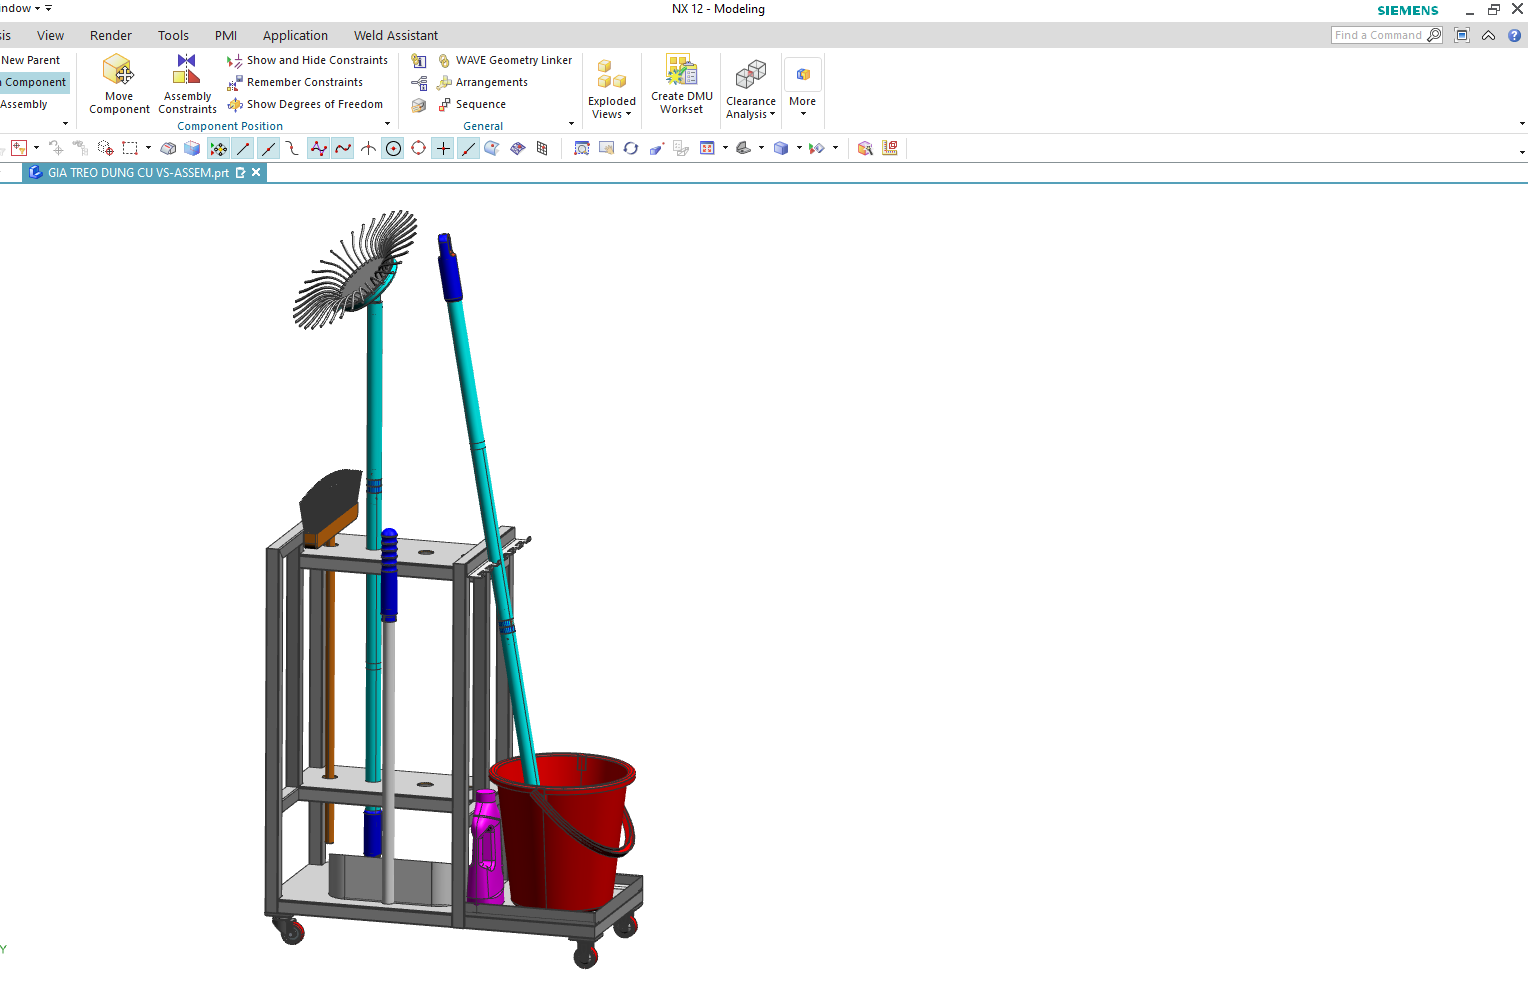Viewport: 1528px width, 1004px height.
Task: Click the full screen icon near Help
Action: tap(1461, 35)
